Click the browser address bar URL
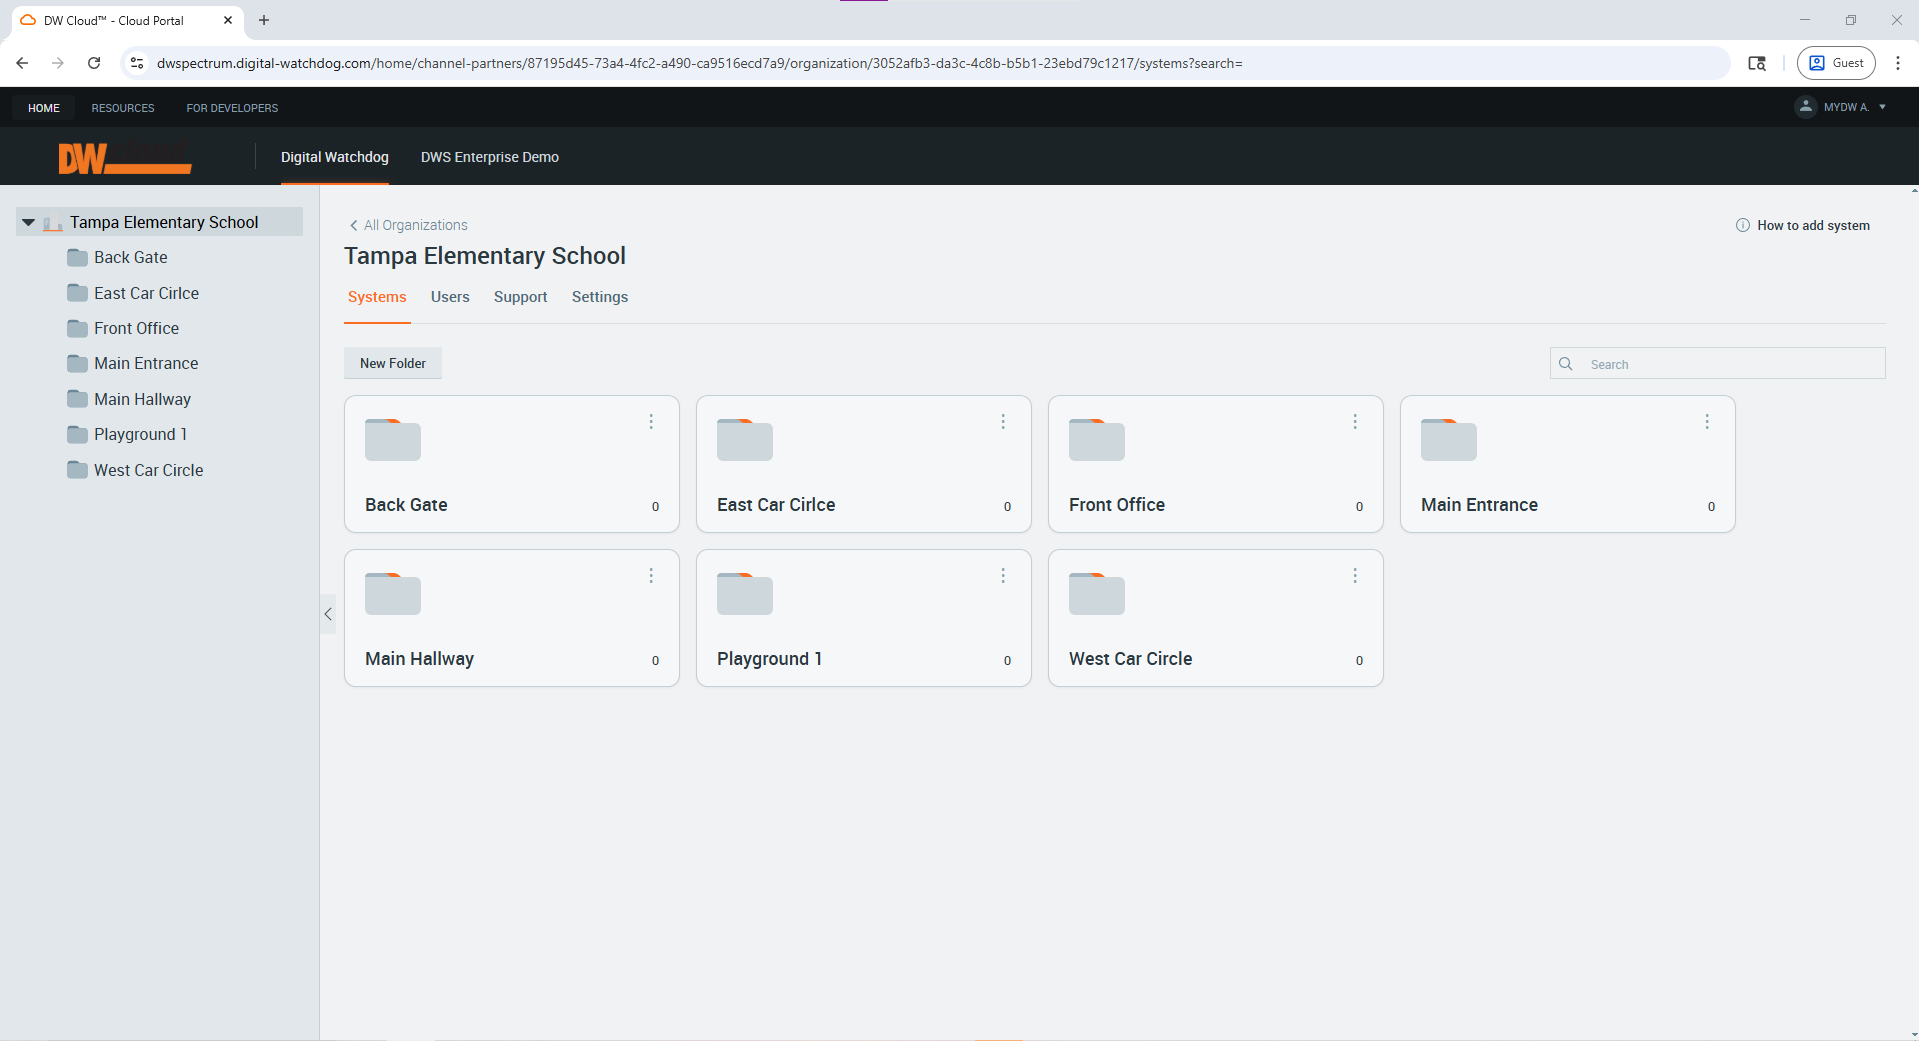Viewport: 1919px width, 1041px height. coord(700,63)
